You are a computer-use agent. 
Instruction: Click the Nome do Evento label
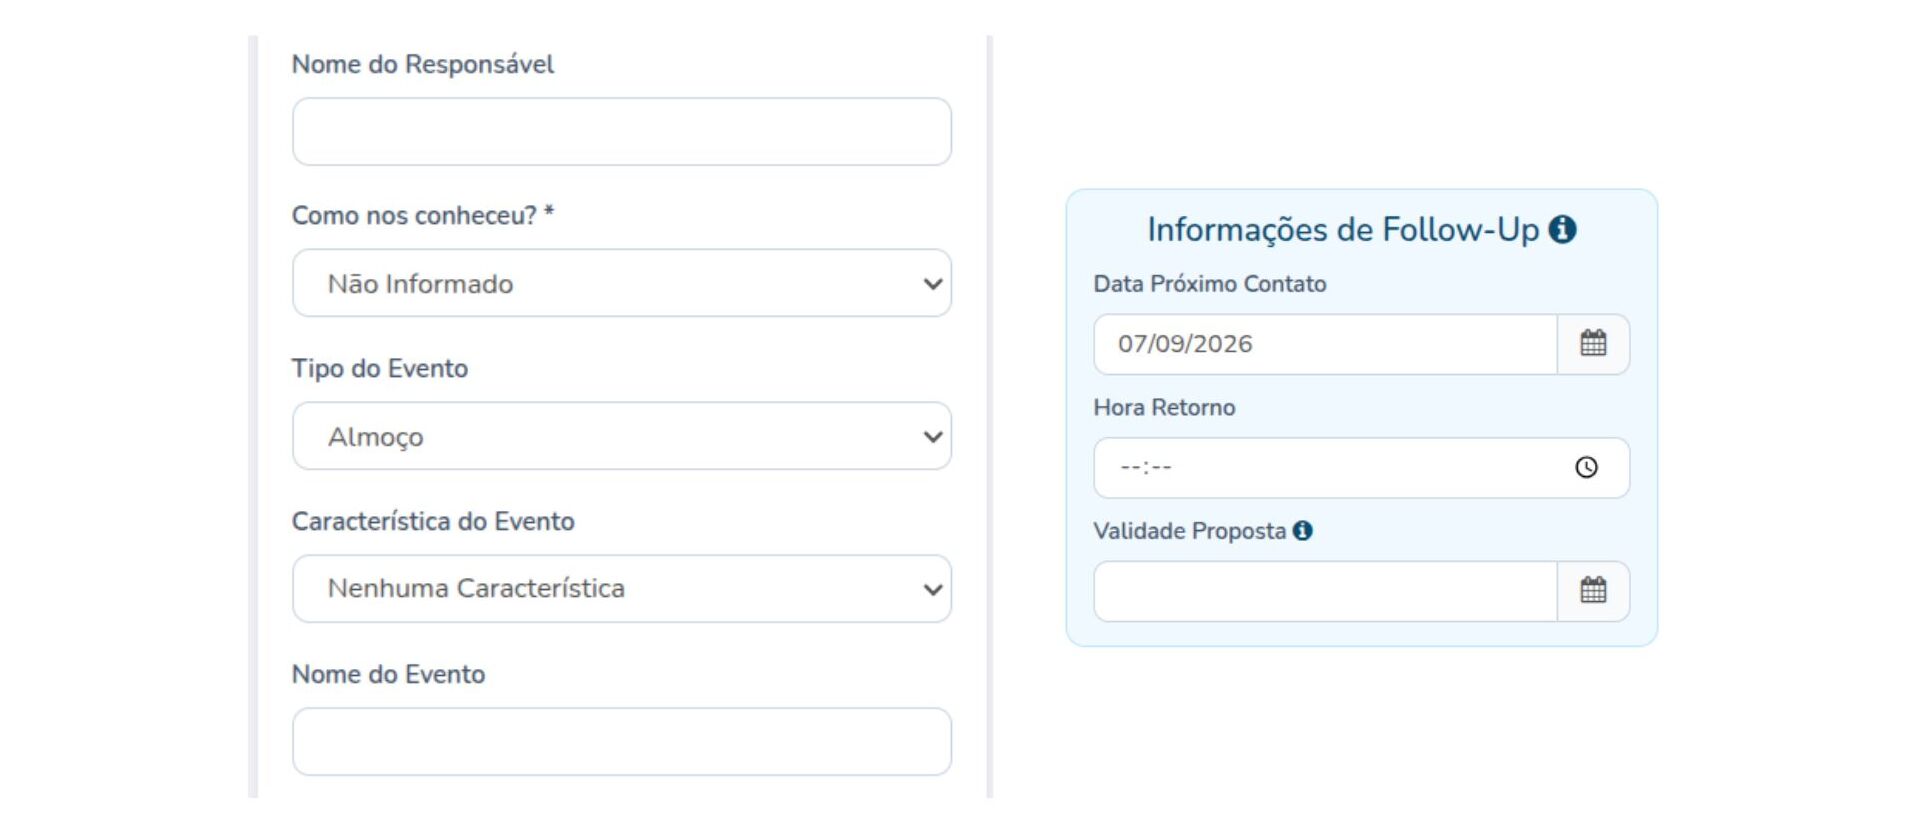[x=388, y=674]
